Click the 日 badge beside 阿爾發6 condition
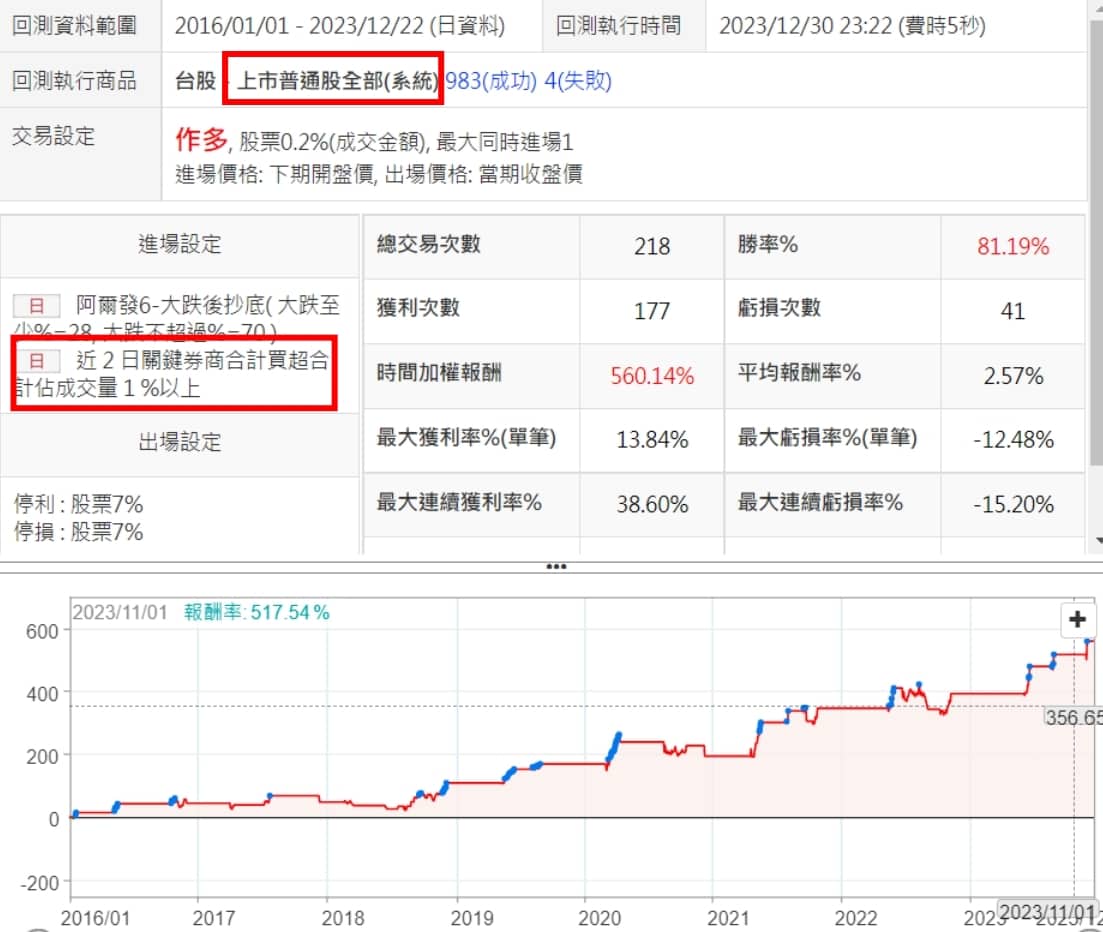 (34, 305)
